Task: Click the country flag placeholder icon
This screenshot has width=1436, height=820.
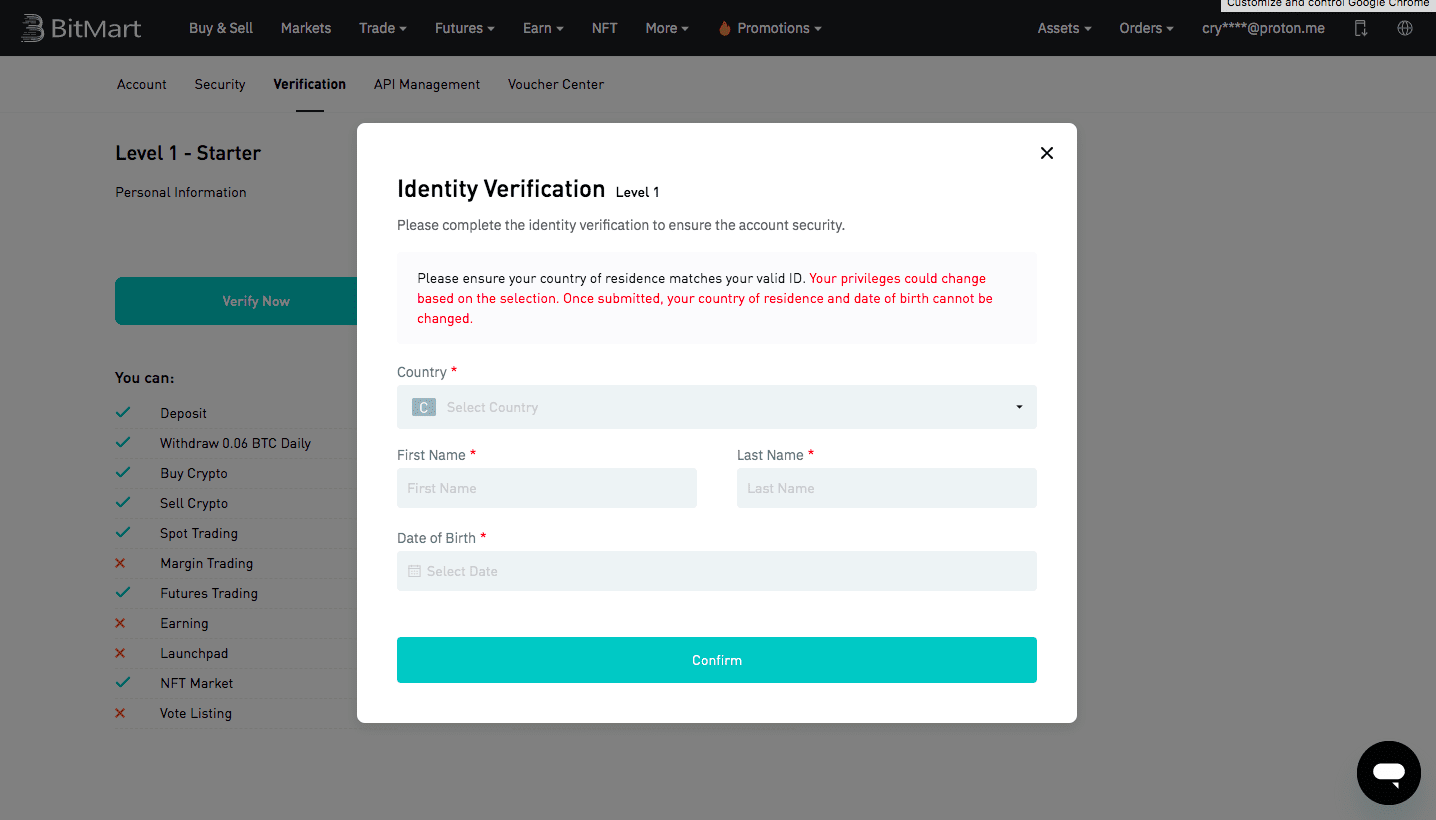Action: 424,407
